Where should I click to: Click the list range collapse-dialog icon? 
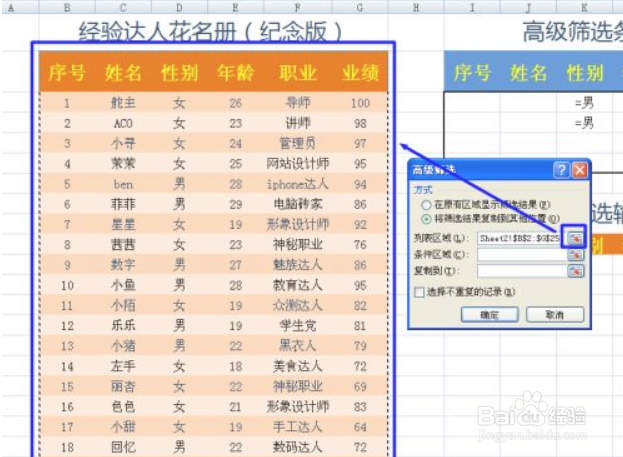575,238
